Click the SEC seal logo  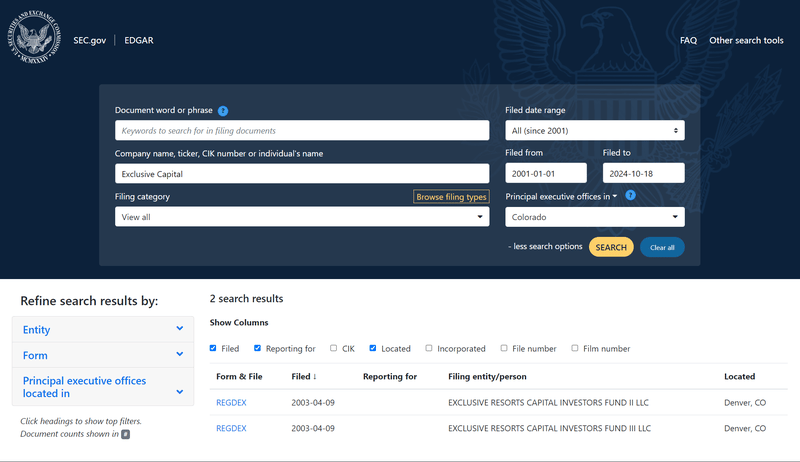(35, 38)
